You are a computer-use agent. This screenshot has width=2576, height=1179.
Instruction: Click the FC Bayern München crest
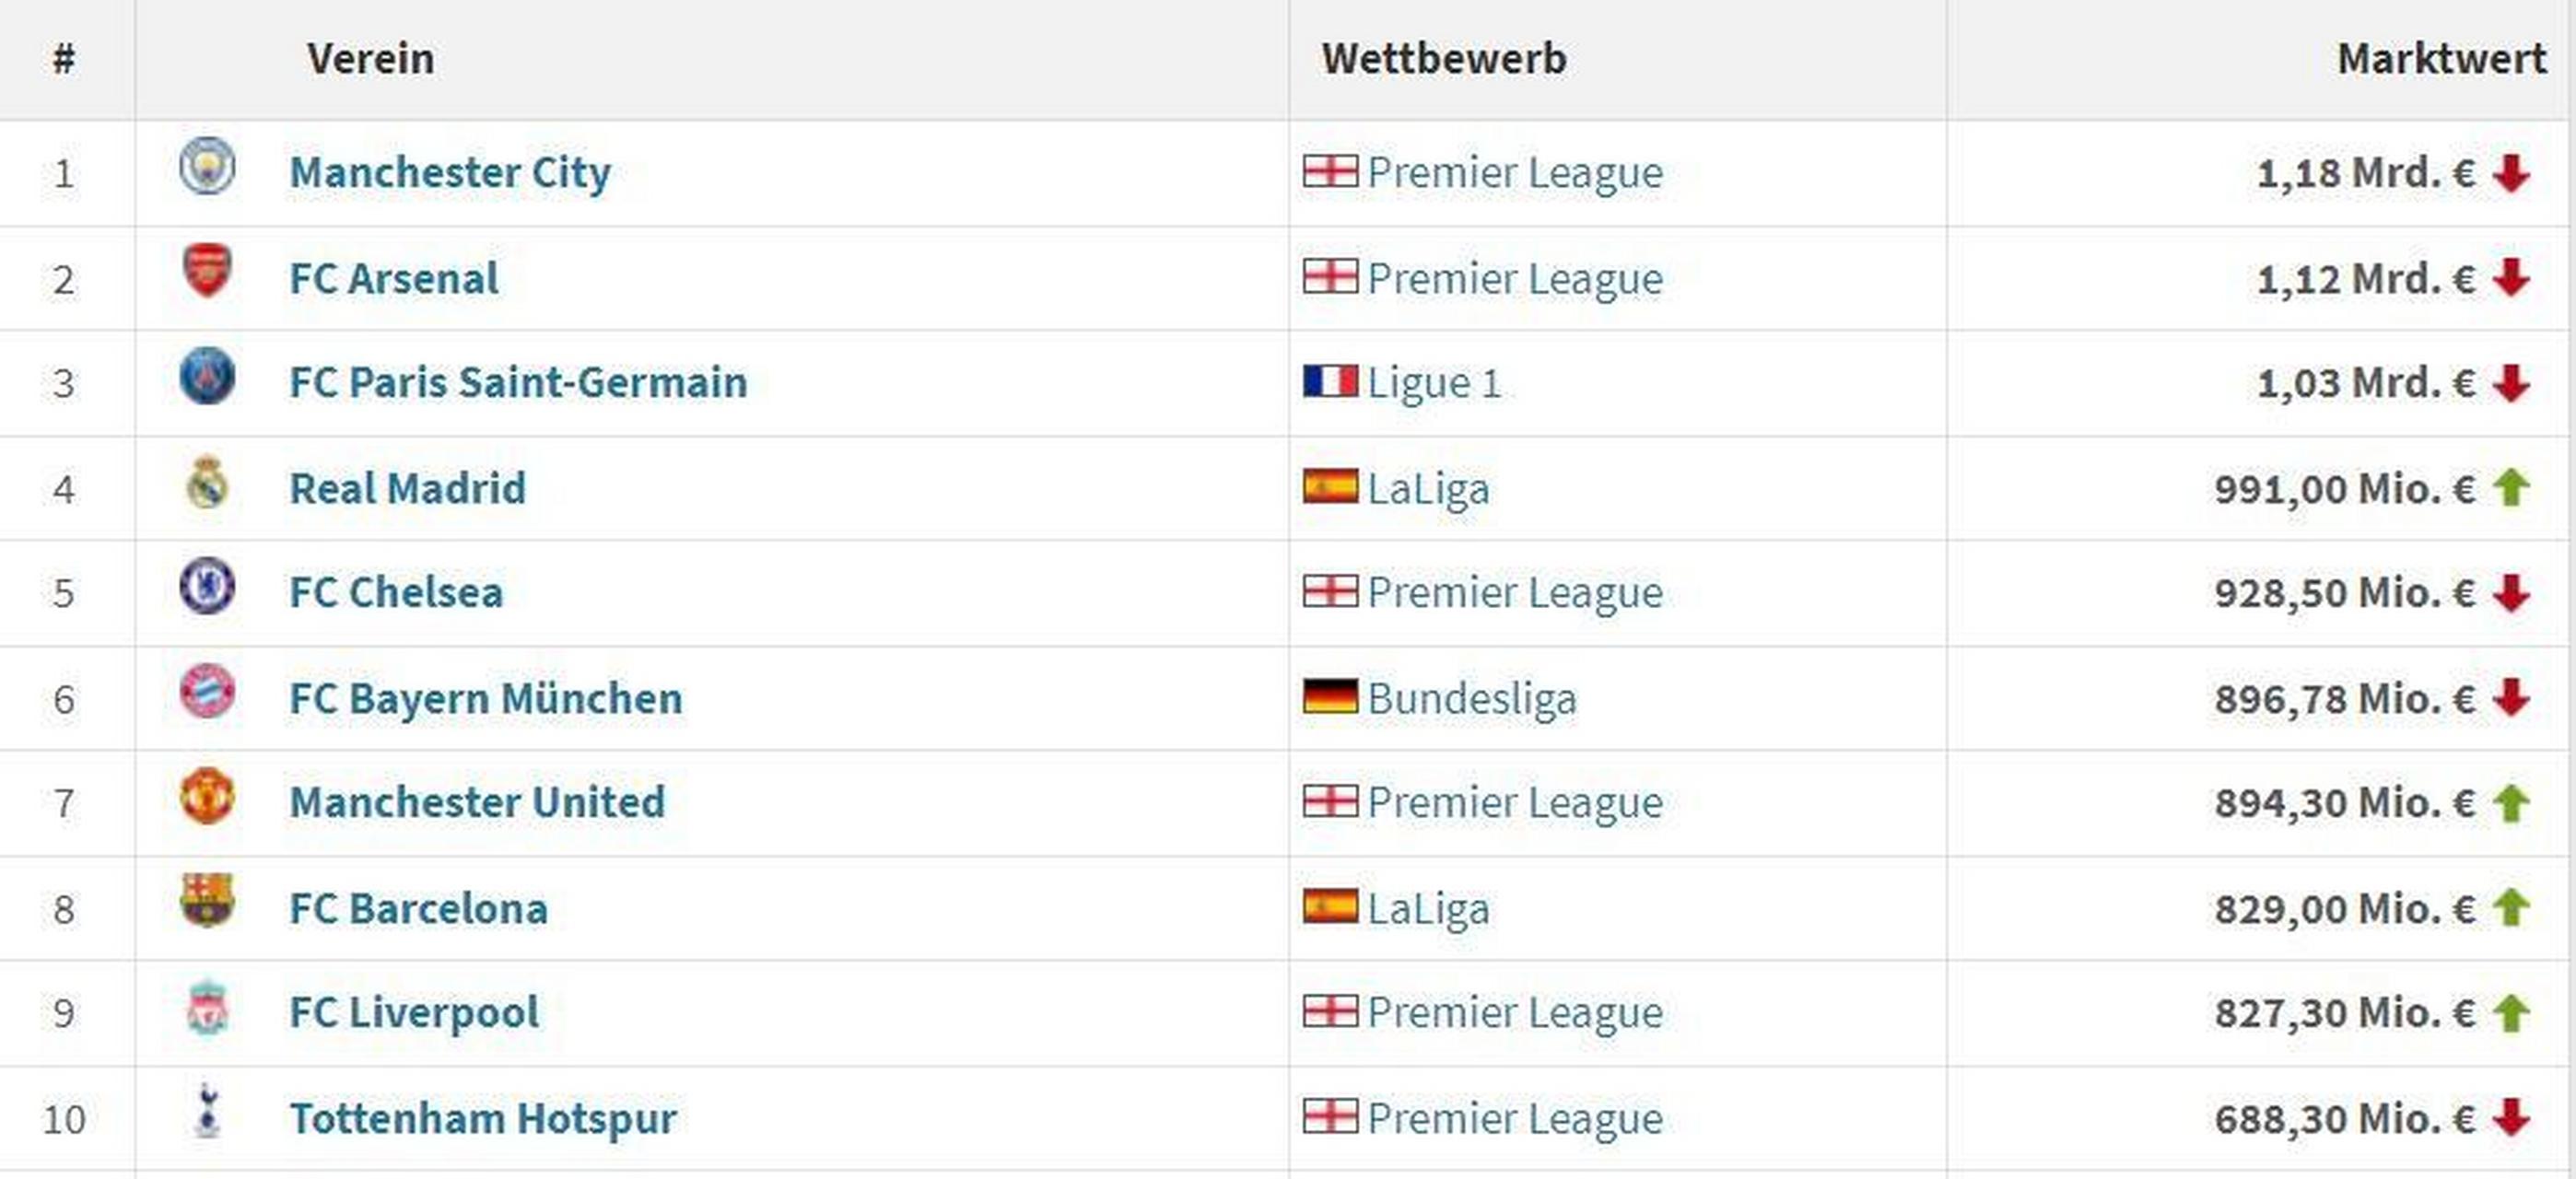[207, 691]
